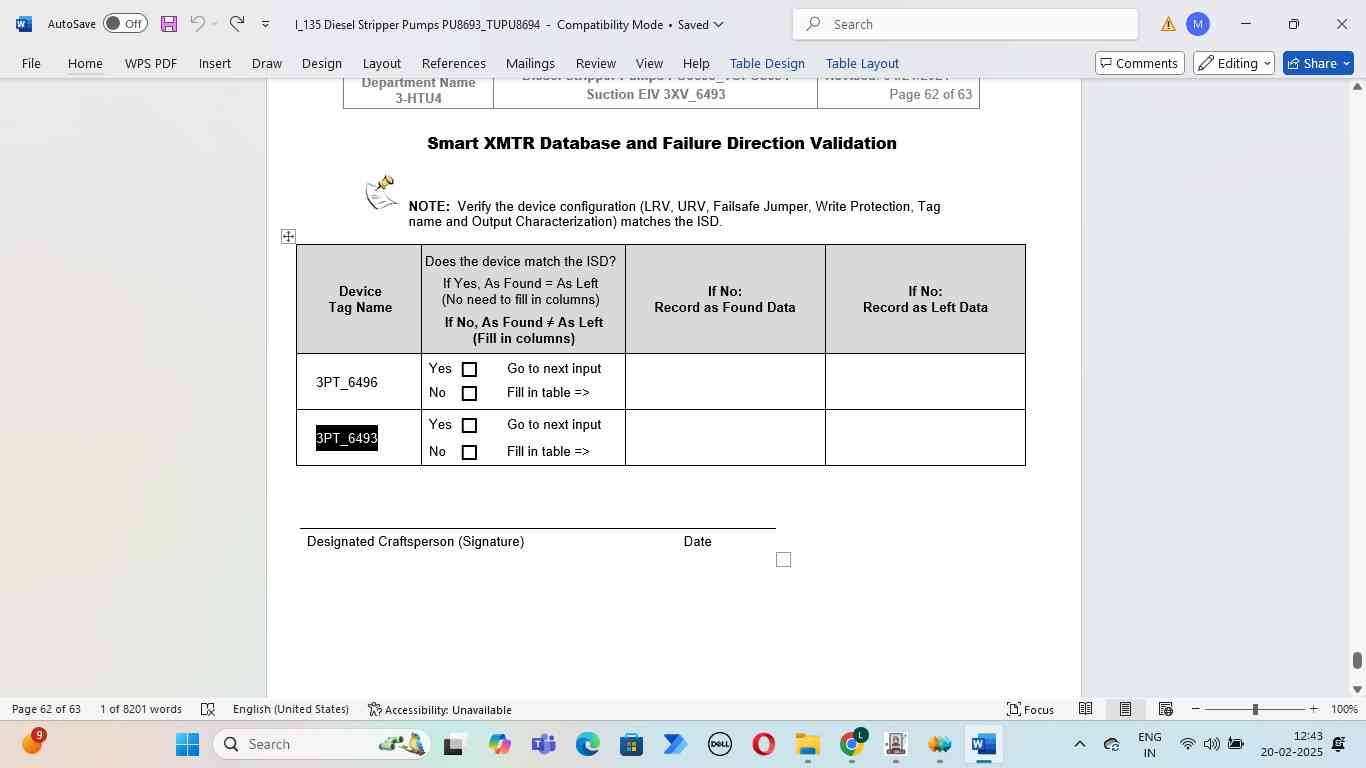Open Opera browser from taskbar
This screenshot has height=768, width=1366.
[x=763, y=744]
